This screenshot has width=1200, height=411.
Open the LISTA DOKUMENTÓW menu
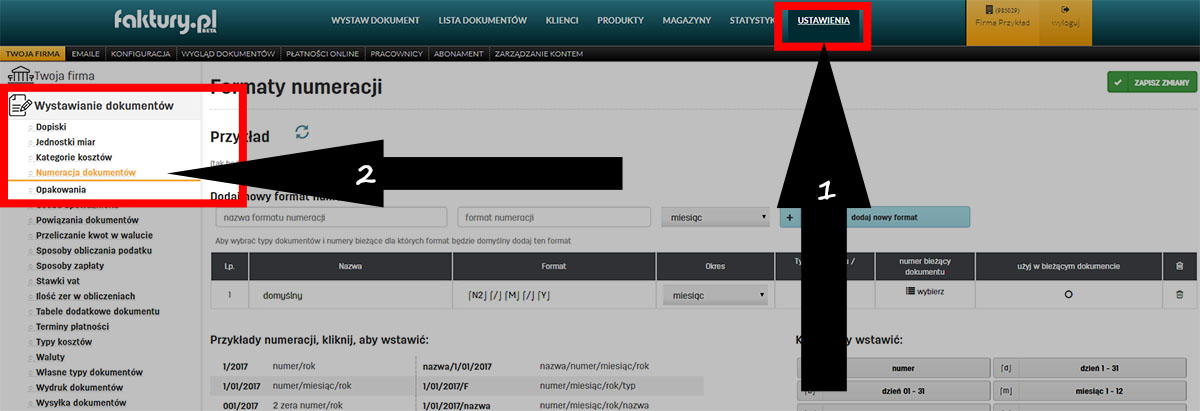(x=483, y=20)
